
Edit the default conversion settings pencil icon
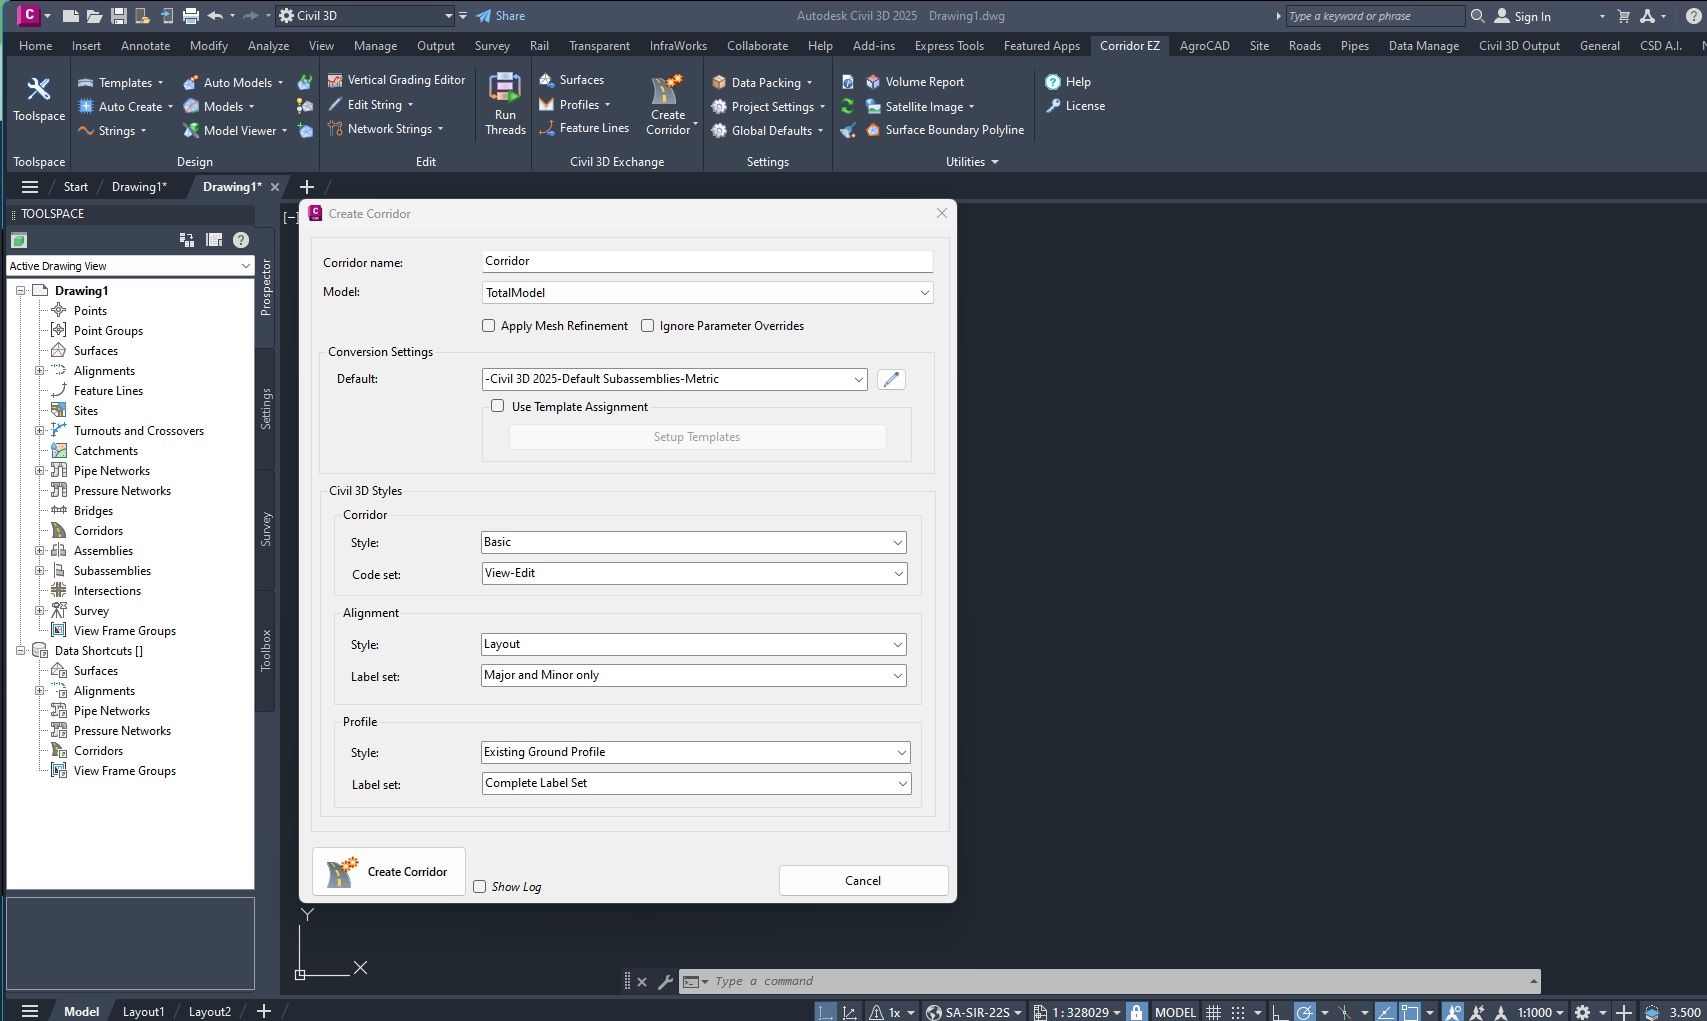891,379
